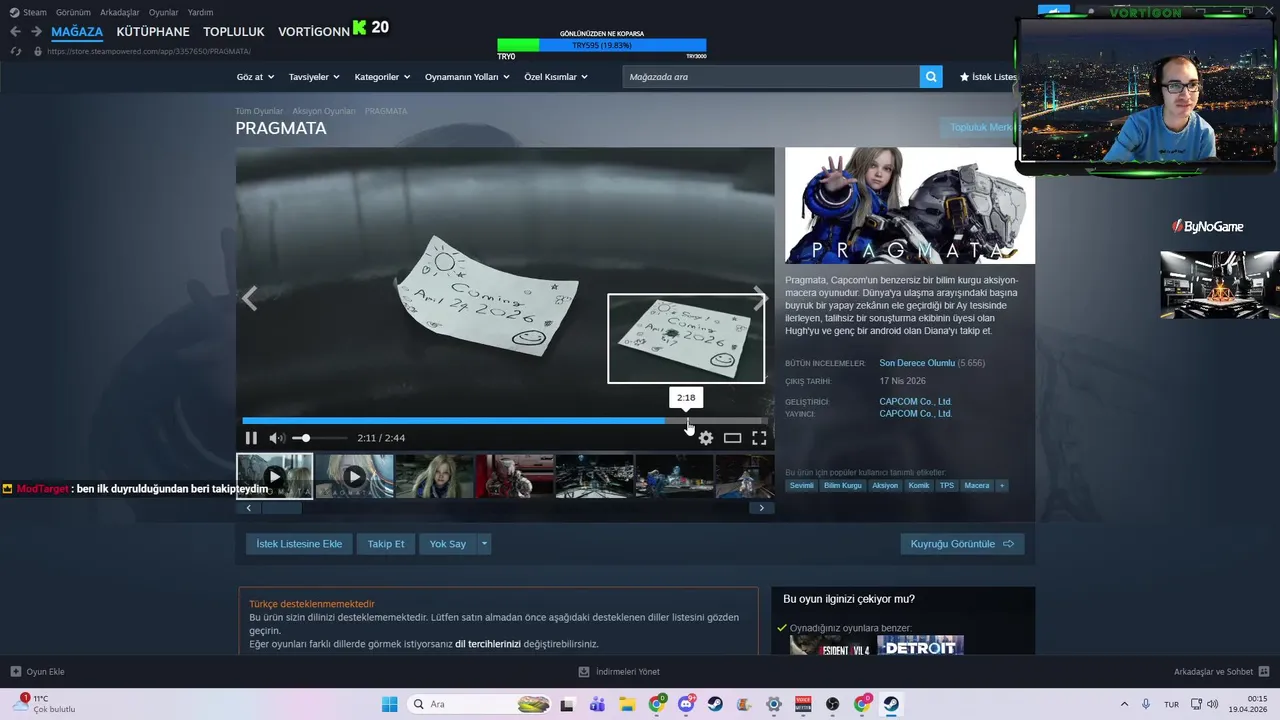This screenshot has height=720, width=1280.
Task: Select the first trailer thumbnail
Action: coord(275,476)
